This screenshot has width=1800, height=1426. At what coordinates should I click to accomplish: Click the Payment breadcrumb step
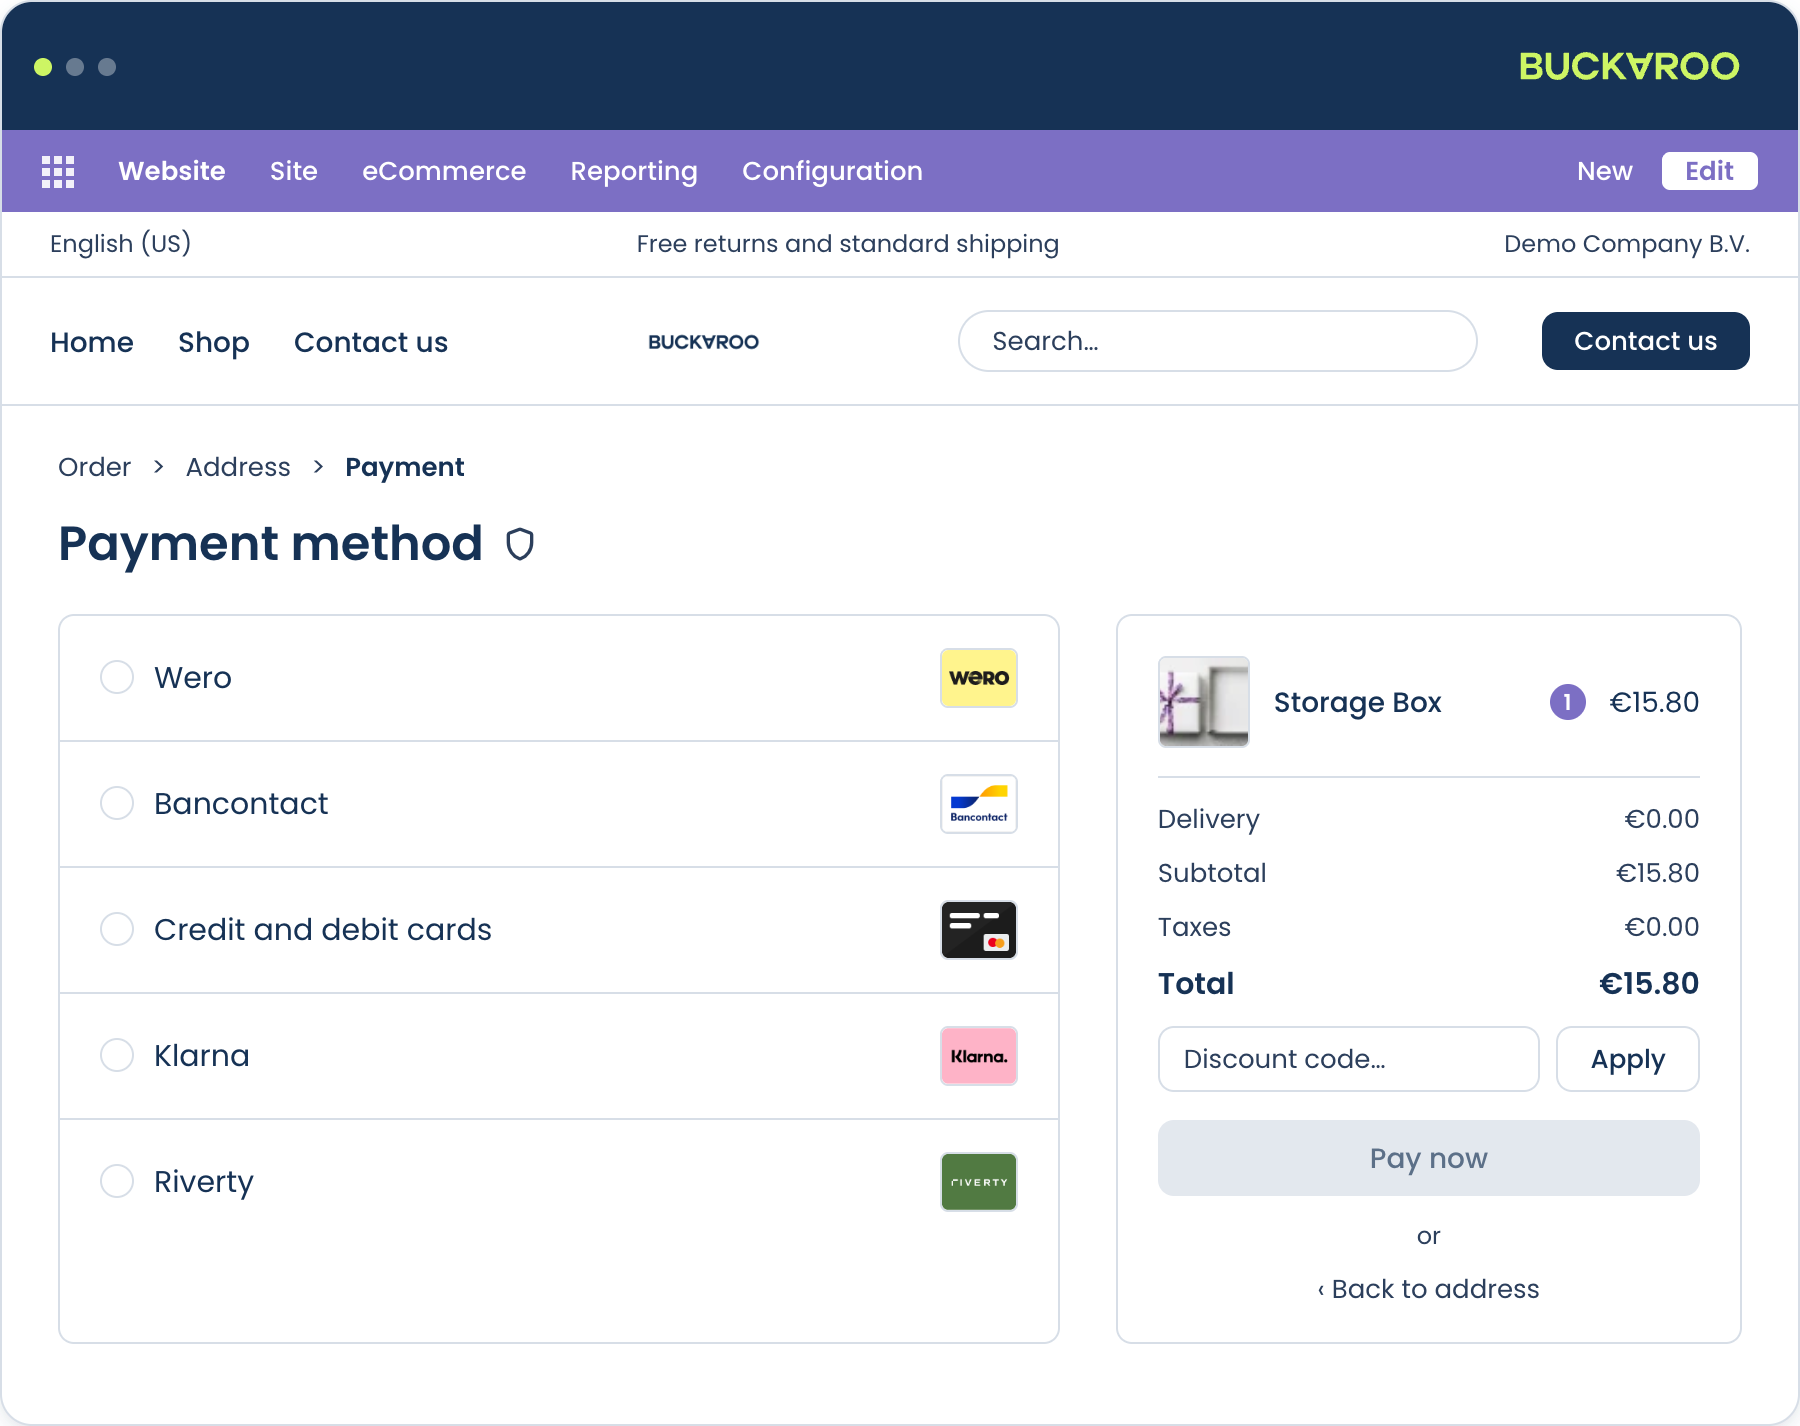point(404,467)
